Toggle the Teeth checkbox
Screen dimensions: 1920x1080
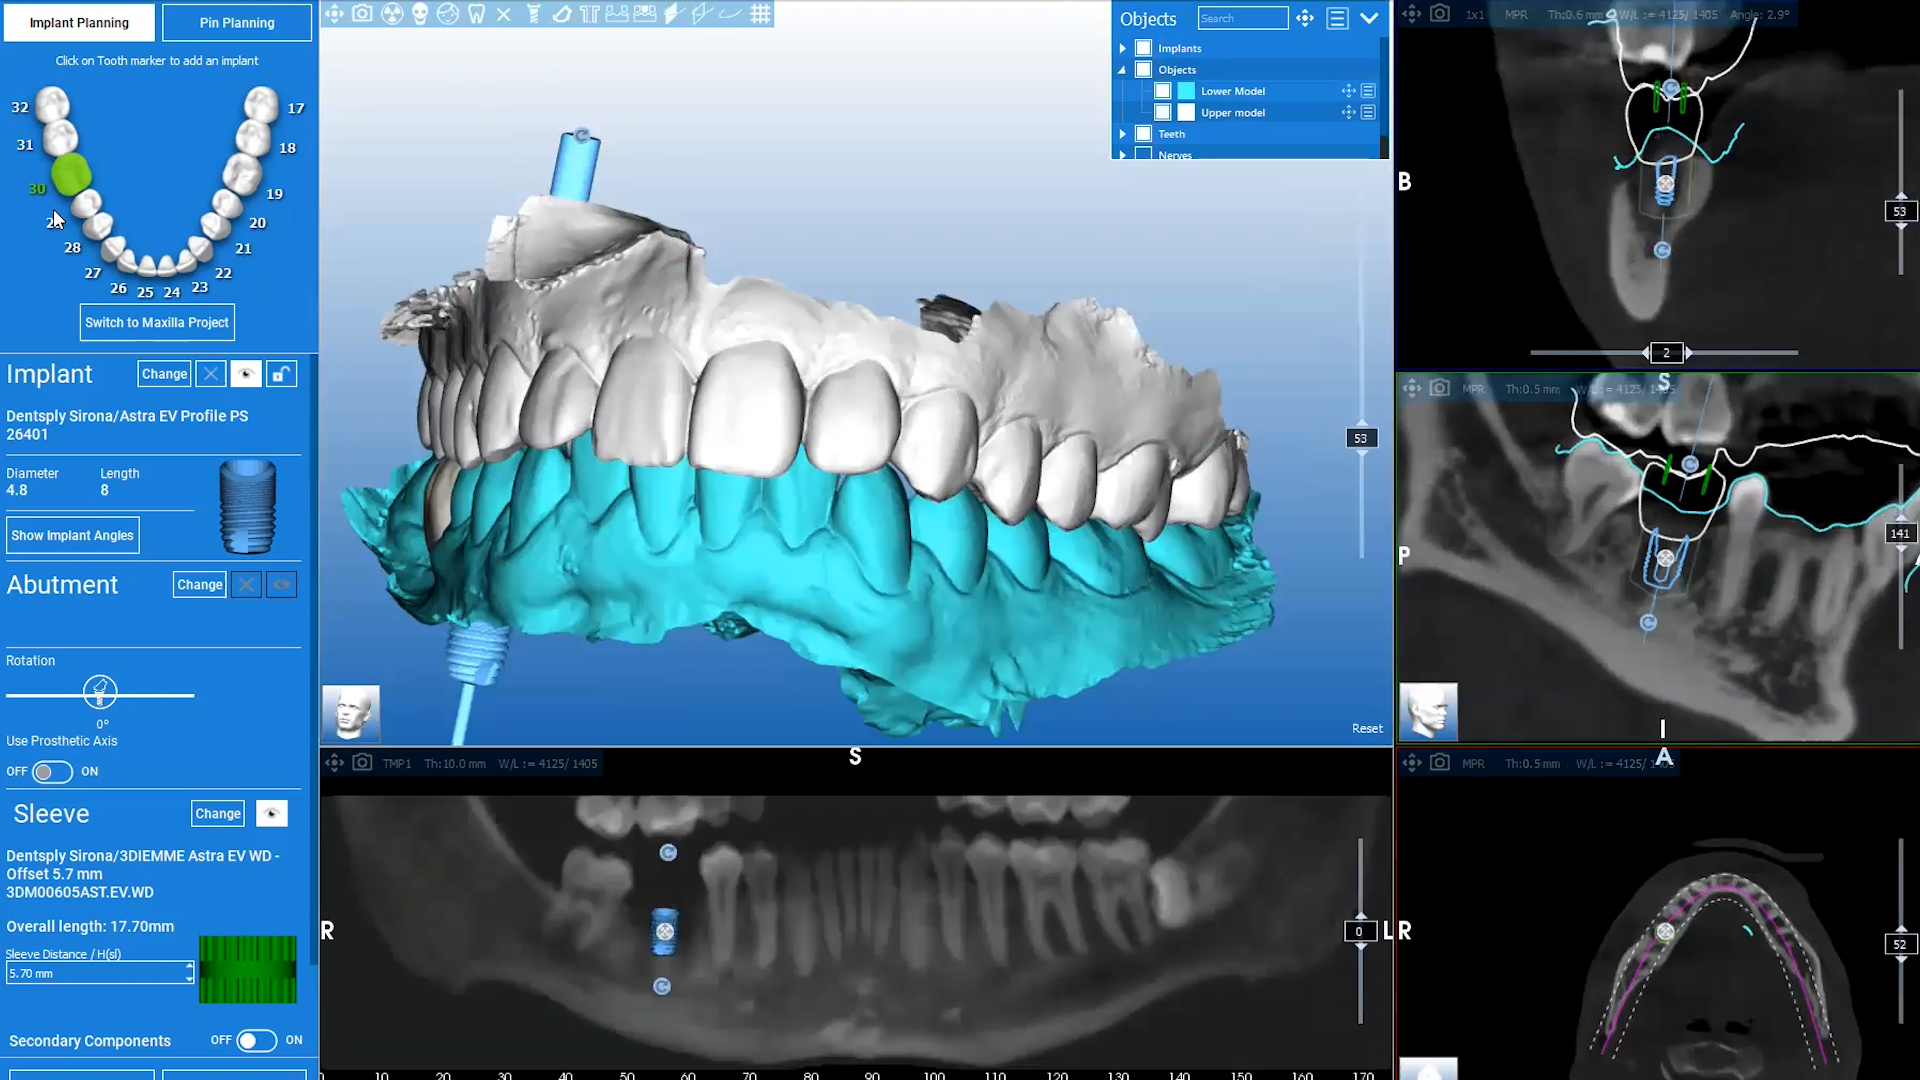coord(1144,134)
